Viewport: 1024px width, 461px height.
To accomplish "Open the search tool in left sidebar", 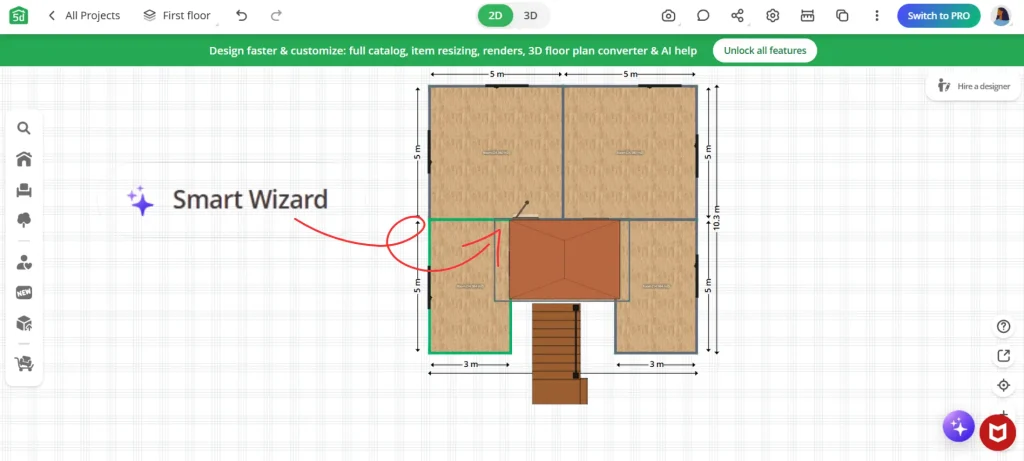I will tap(24, 128).
